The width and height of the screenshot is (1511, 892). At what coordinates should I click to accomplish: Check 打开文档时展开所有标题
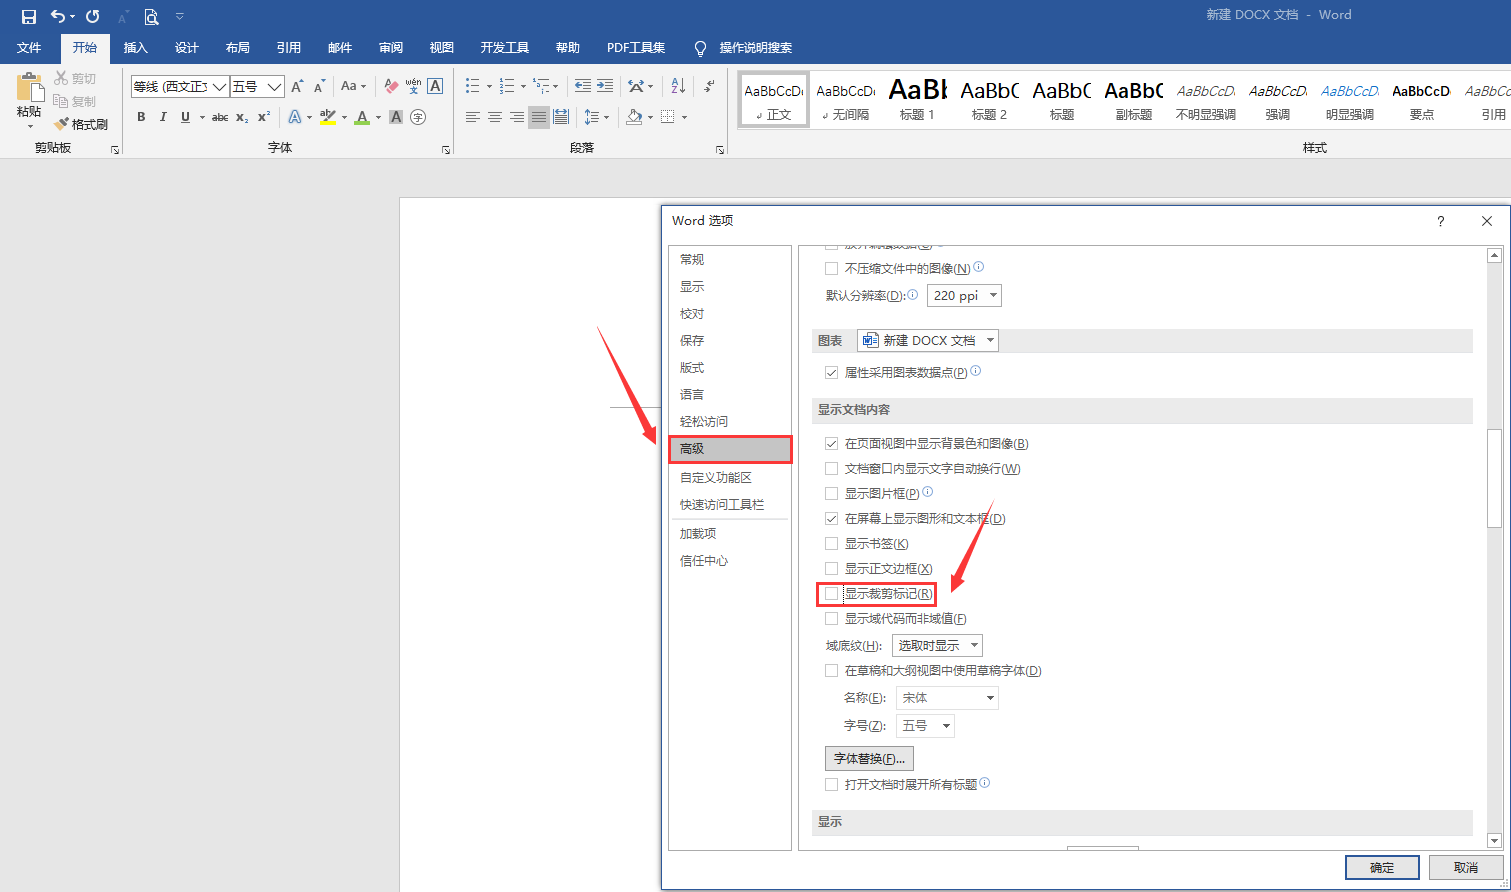(831, 785)
